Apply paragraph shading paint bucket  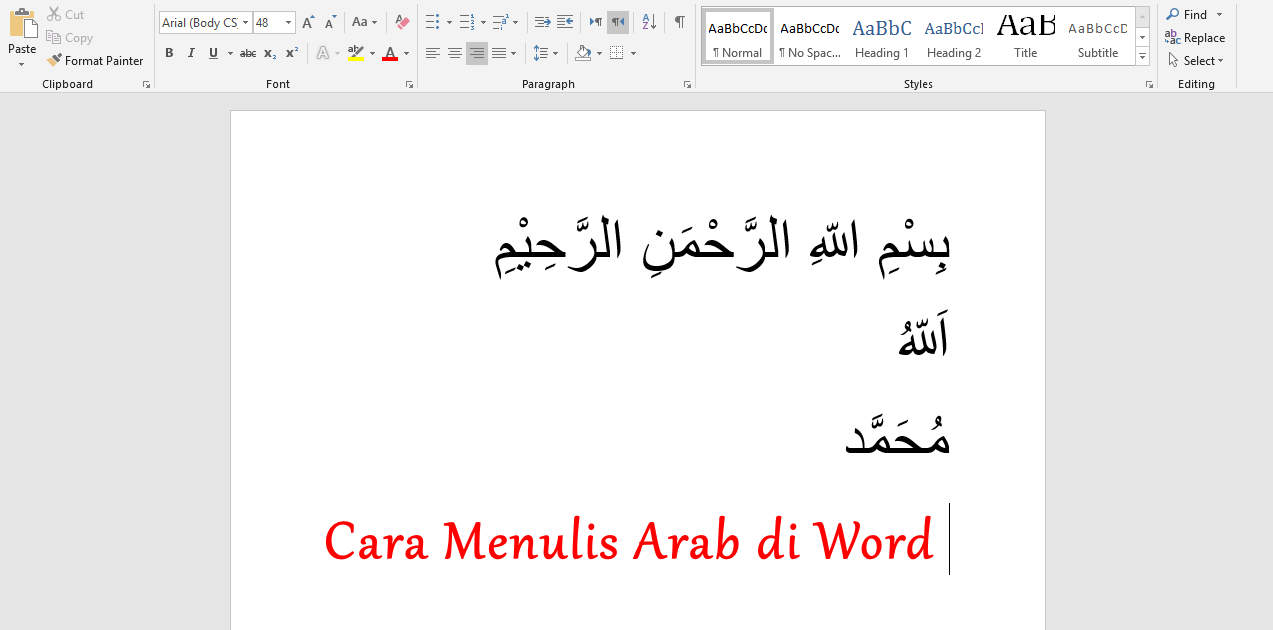point(584,53)
